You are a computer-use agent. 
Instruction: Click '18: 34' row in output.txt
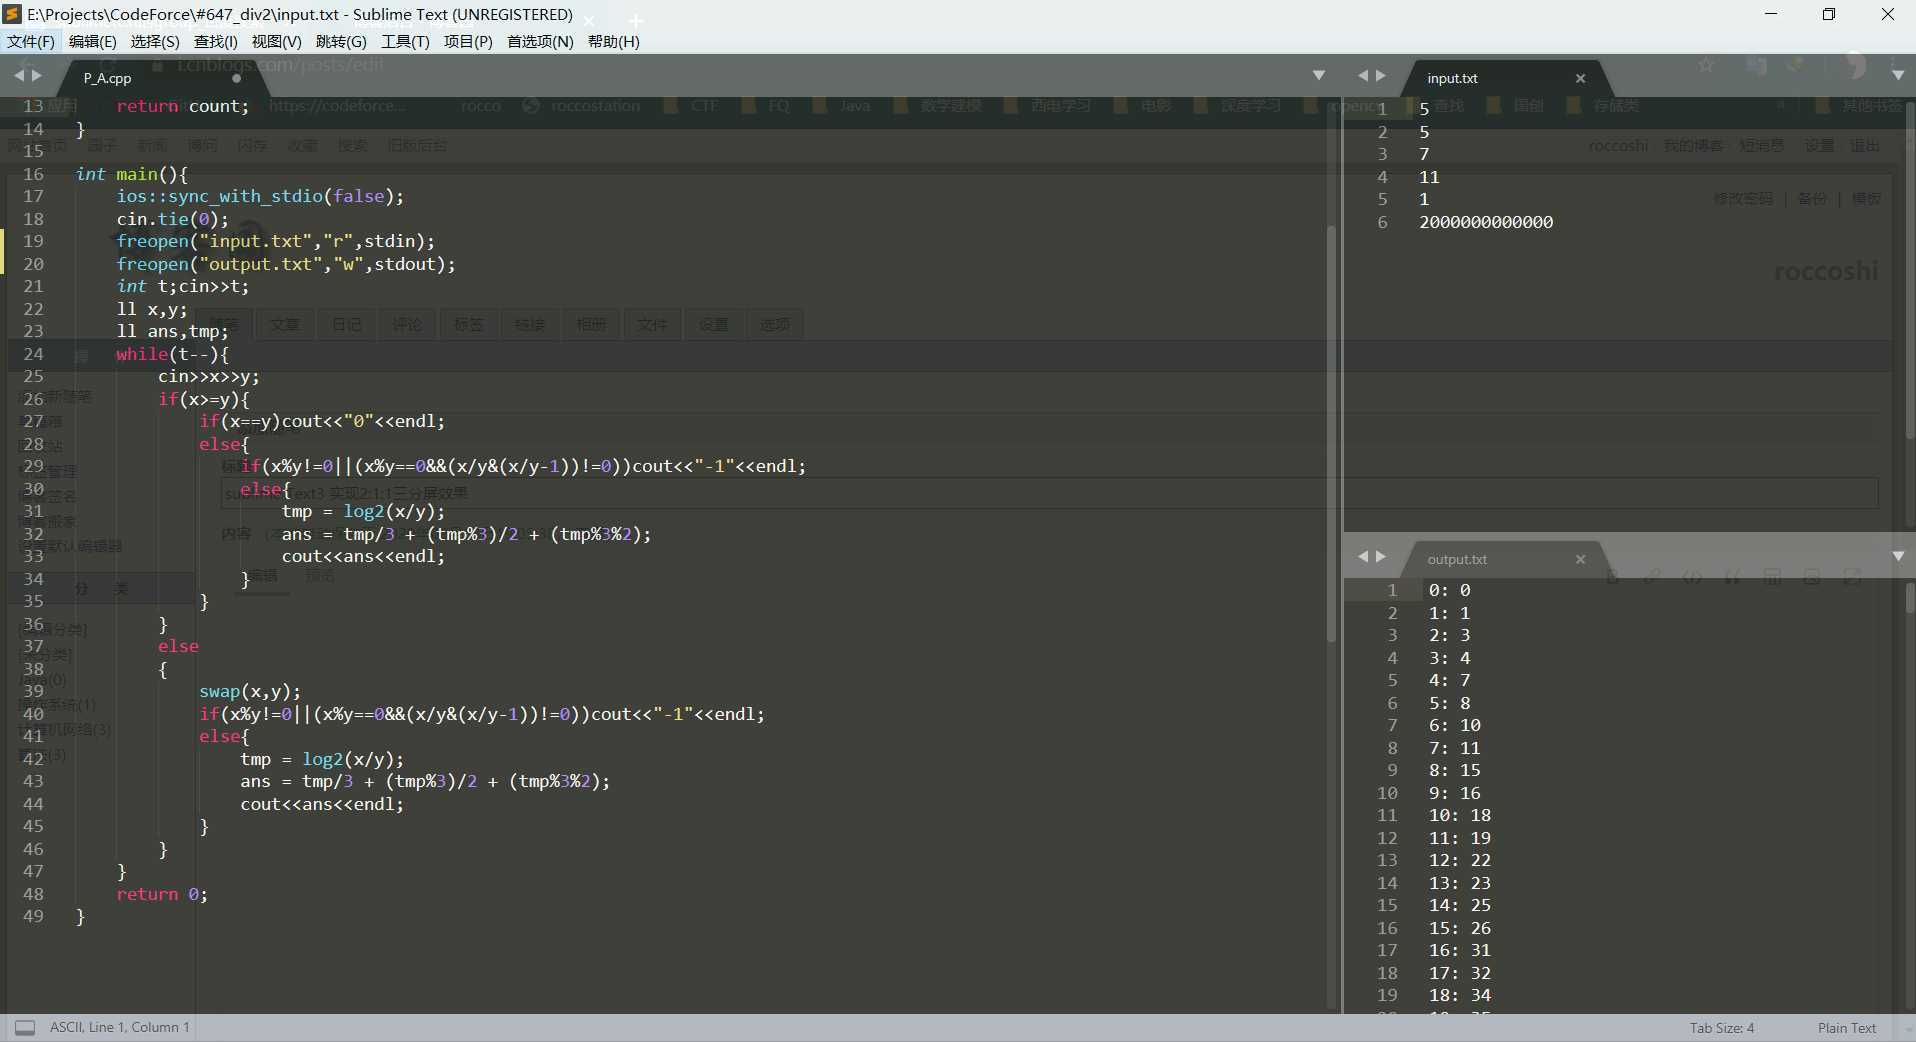[1459, 995]
